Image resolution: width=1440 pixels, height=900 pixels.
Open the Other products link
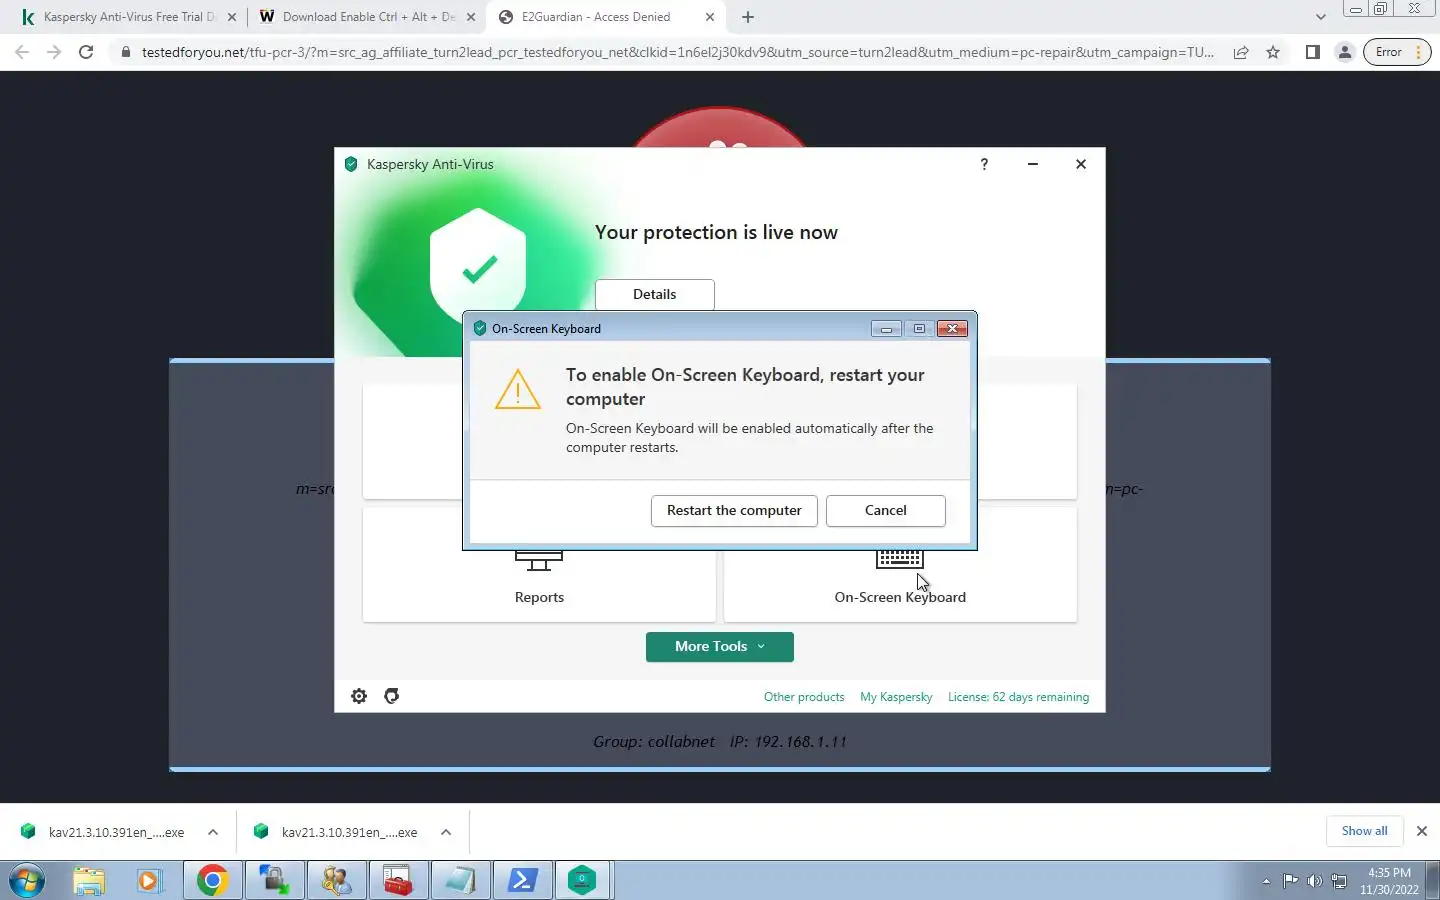804,697
